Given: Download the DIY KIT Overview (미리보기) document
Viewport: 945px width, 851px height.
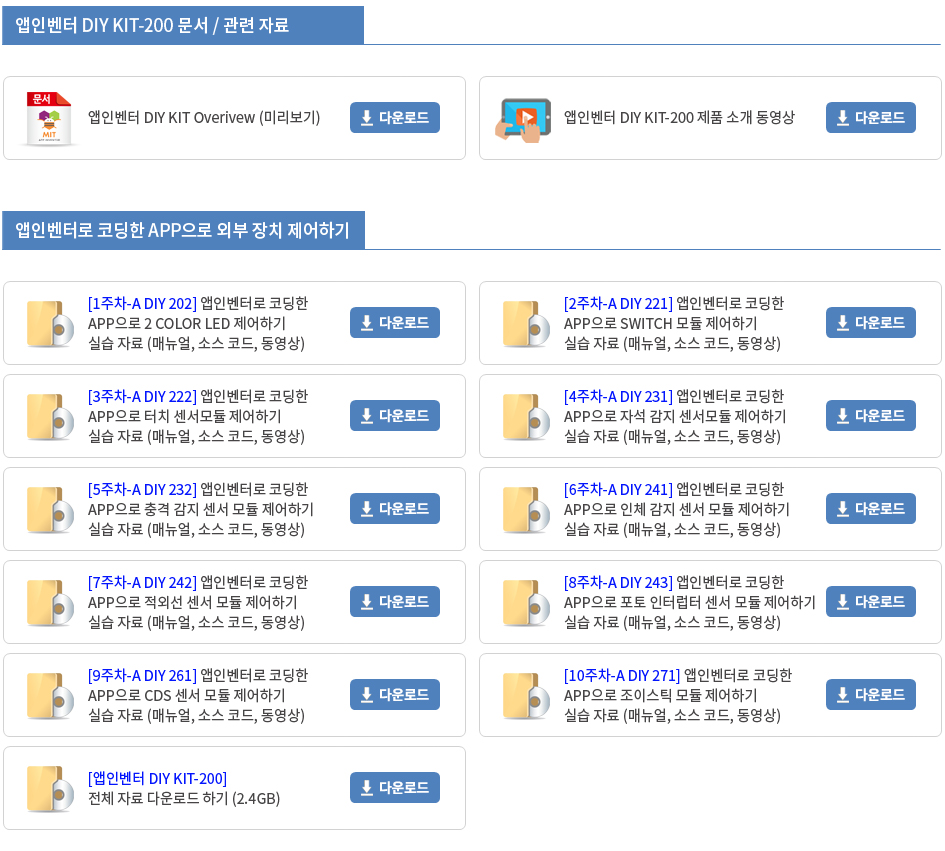Looking at the screenshot, I should click(x=395, y=118).
